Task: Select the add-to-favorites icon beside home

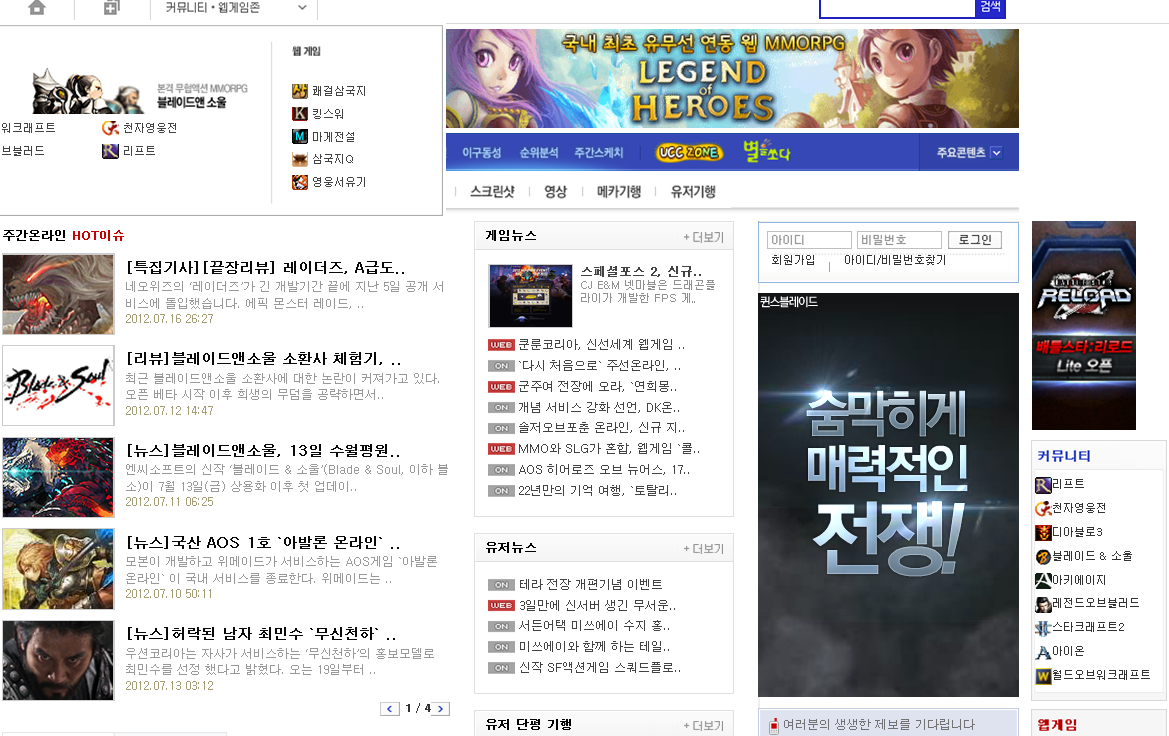Action: [x=110, y=9]
